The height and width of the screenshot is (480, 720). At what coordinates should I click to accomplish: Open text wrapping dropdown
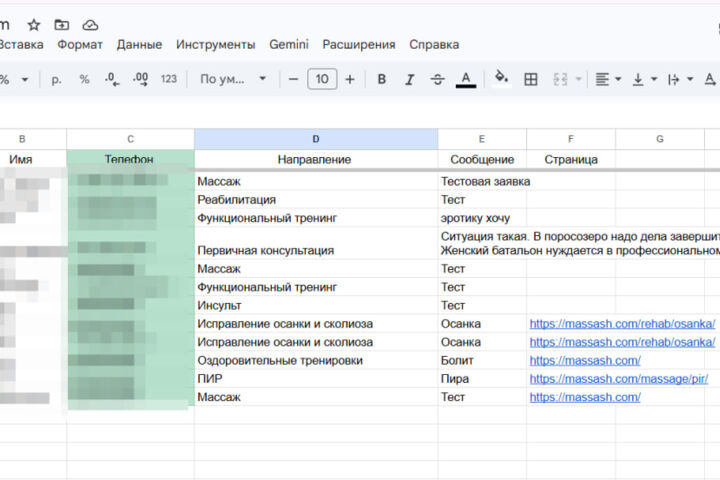click(680, 79)
